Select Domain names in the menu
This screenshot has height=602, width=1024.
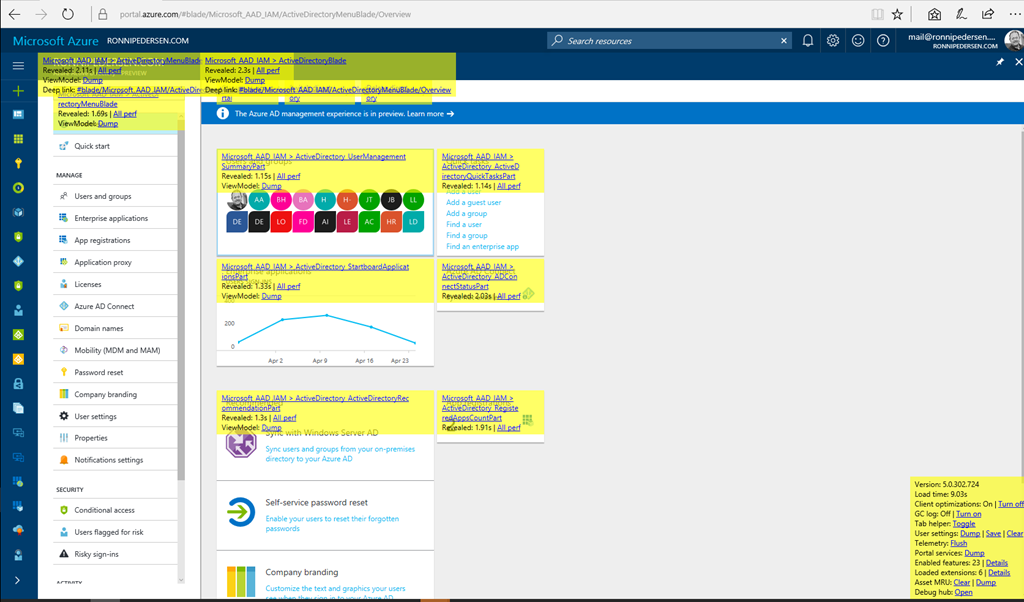(116, 328)
